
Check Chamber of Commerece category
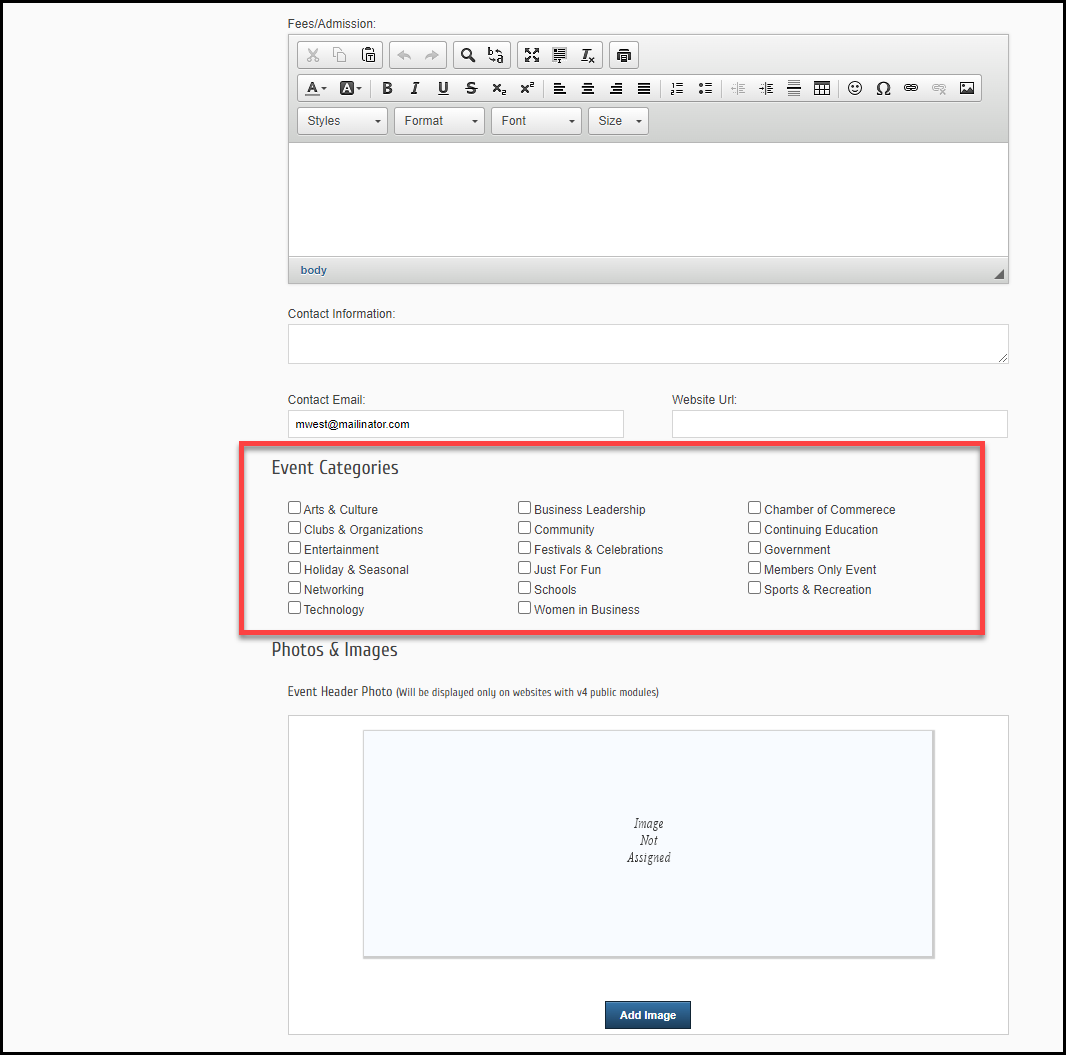click(755, 508)
